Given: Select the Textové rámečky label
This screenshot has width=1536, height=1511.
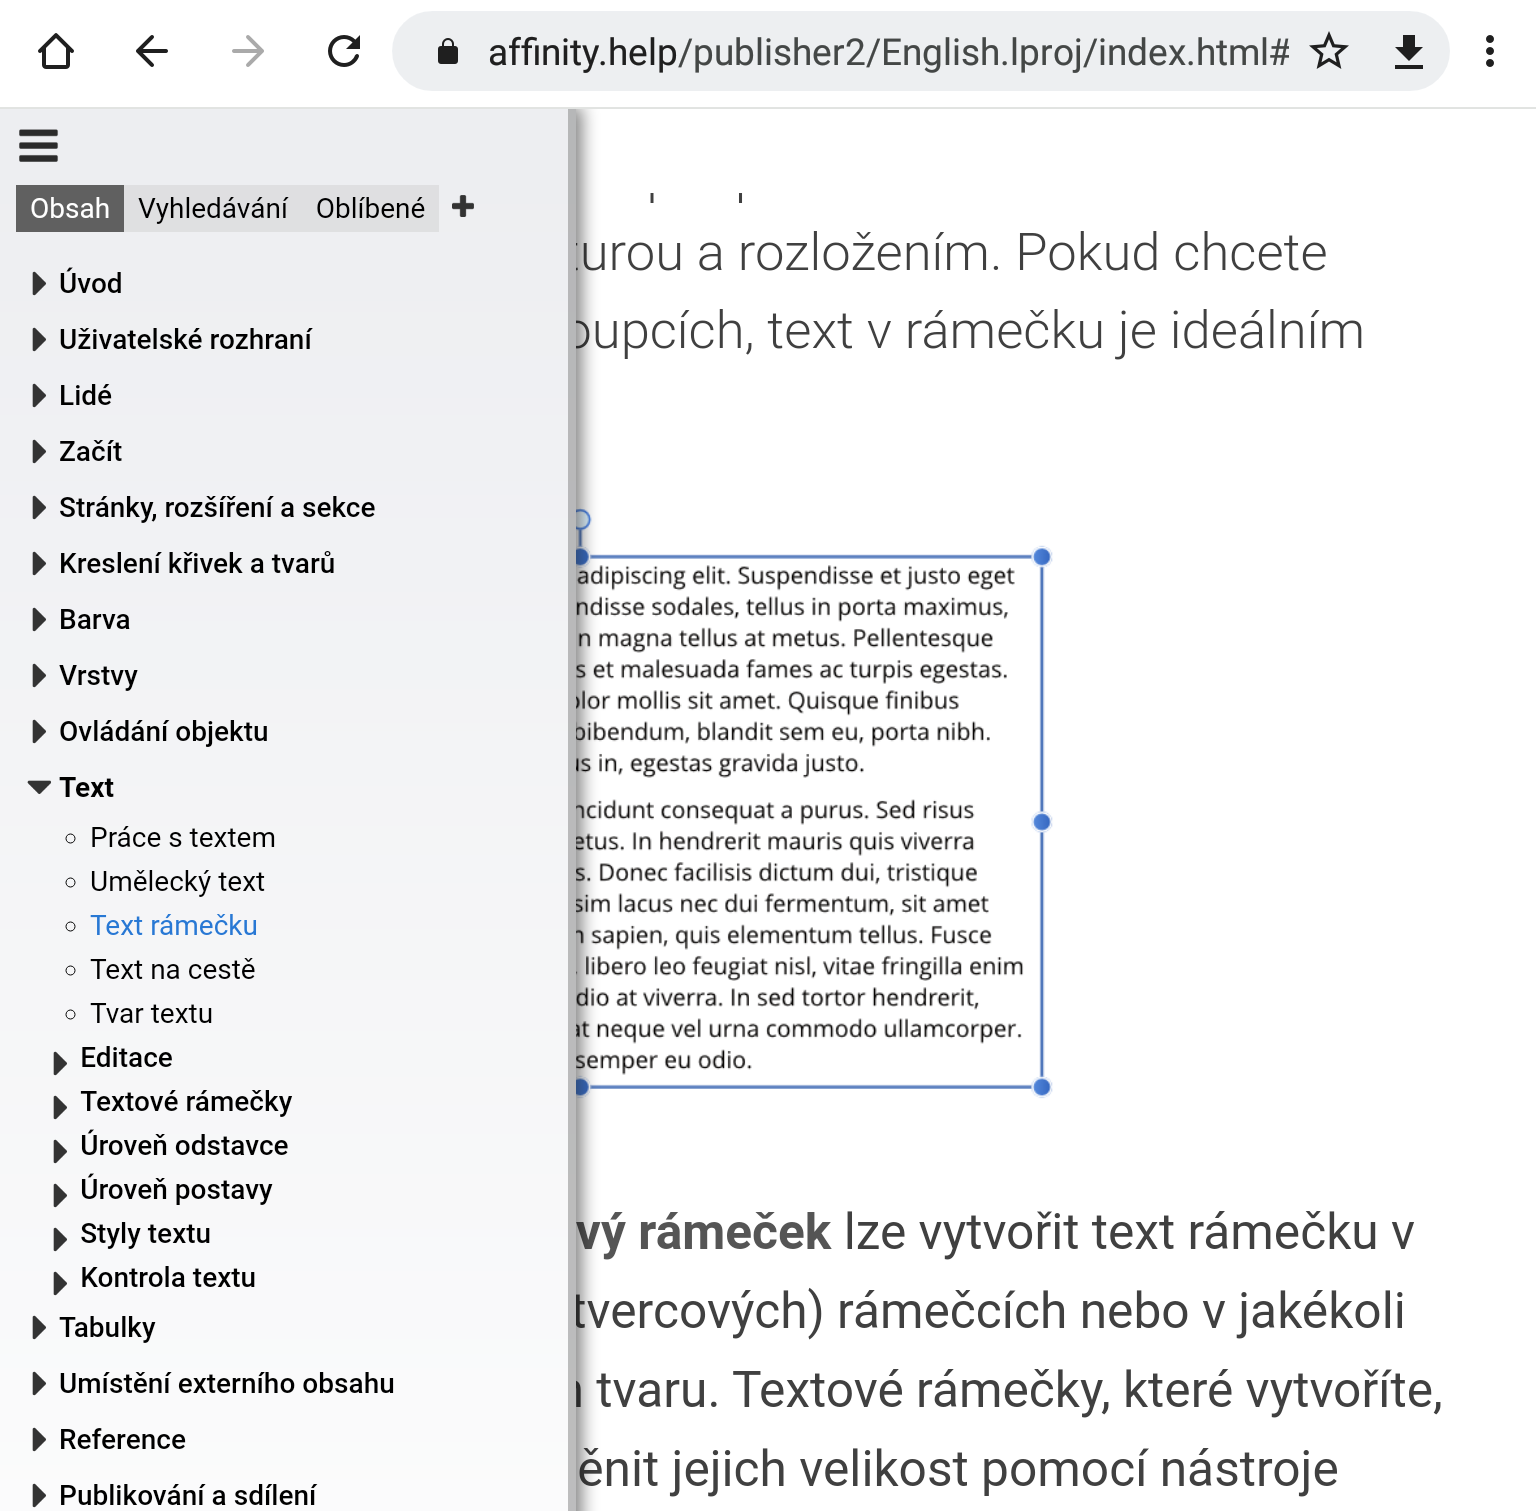Looking at the screenshot, I should point(186,1101).
